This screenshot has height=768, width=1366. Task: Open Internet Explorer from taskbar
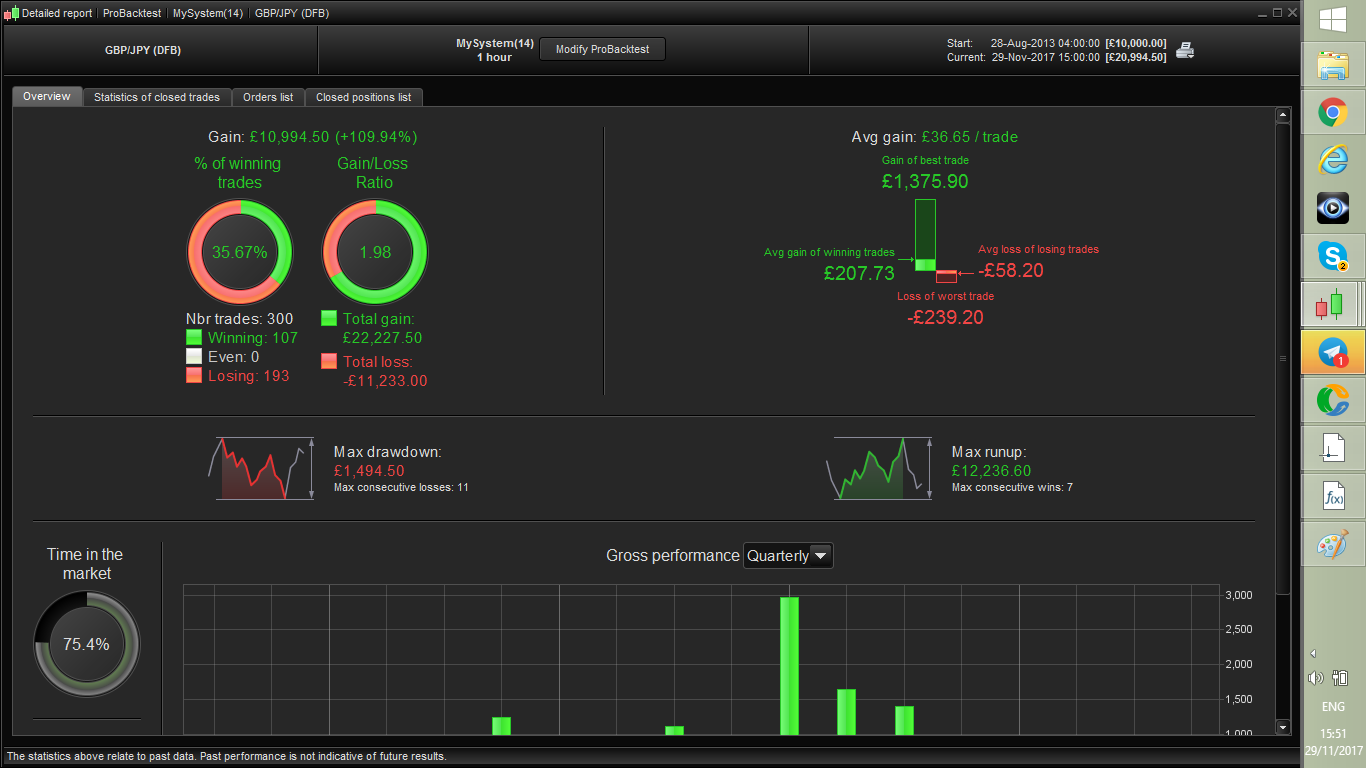tap(1332, 160)
